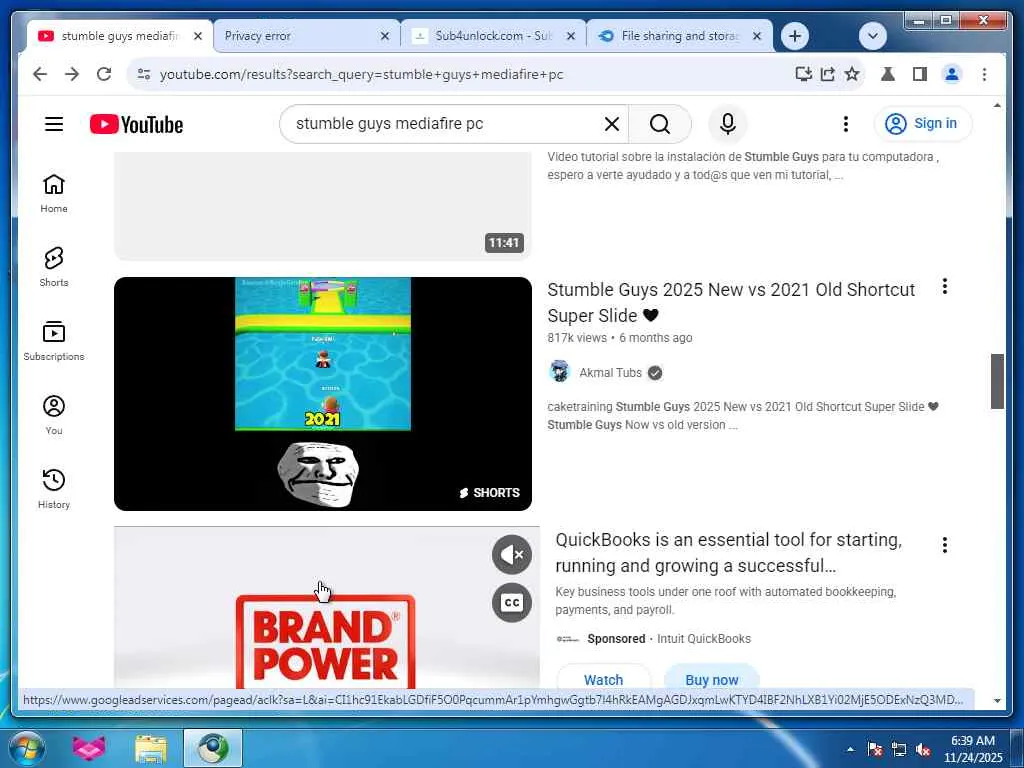The width and height of the screenshot is (1024, 768).
Task: Open File Explorer from the taskbar
Action: point(151,748)
